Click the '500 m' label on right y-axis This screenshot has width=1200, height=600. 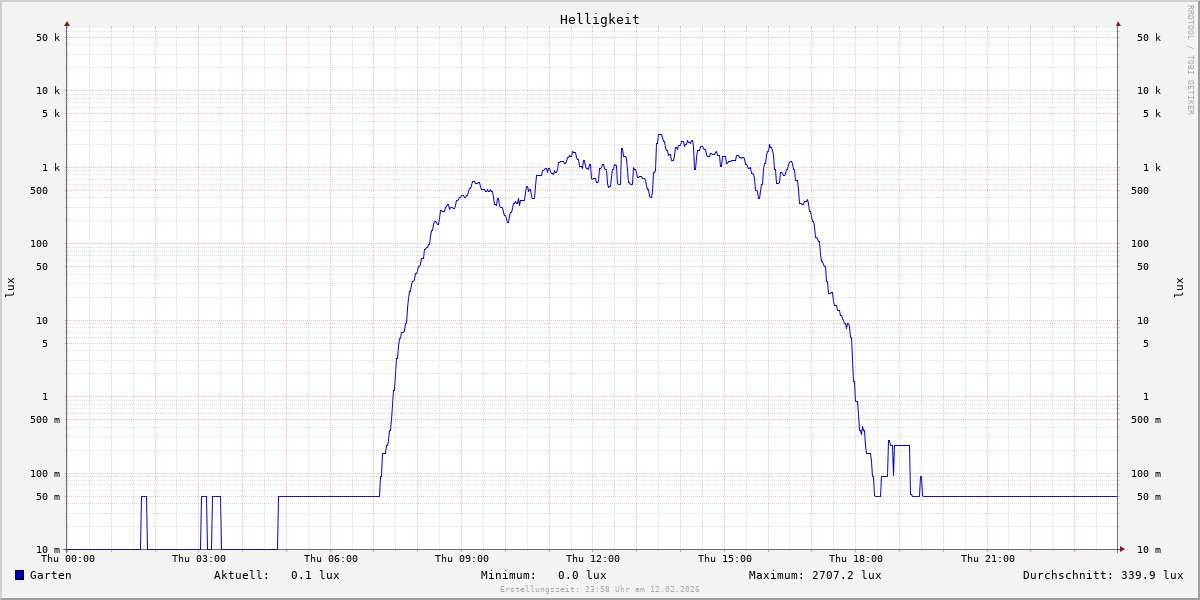pyautogui.click(x=1146, y=419)
